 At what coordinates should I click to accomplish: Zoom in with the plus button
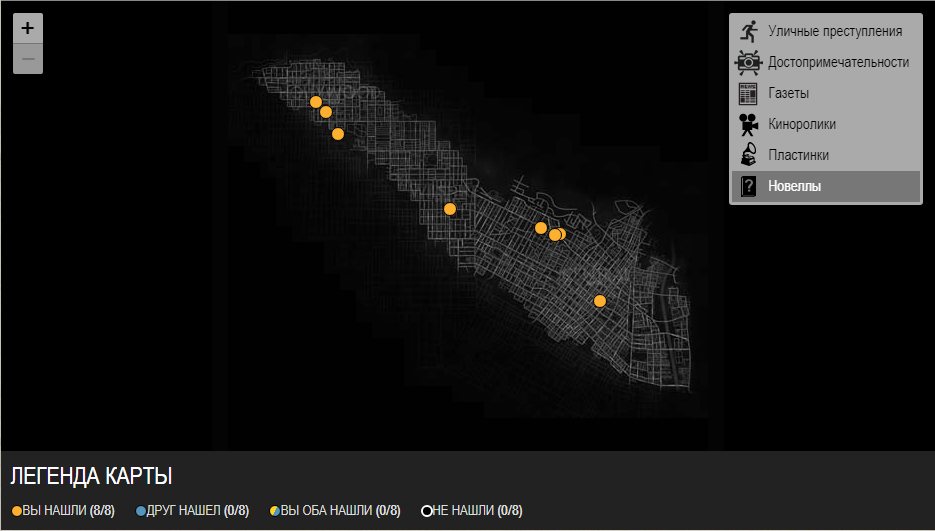click(28, 28)
